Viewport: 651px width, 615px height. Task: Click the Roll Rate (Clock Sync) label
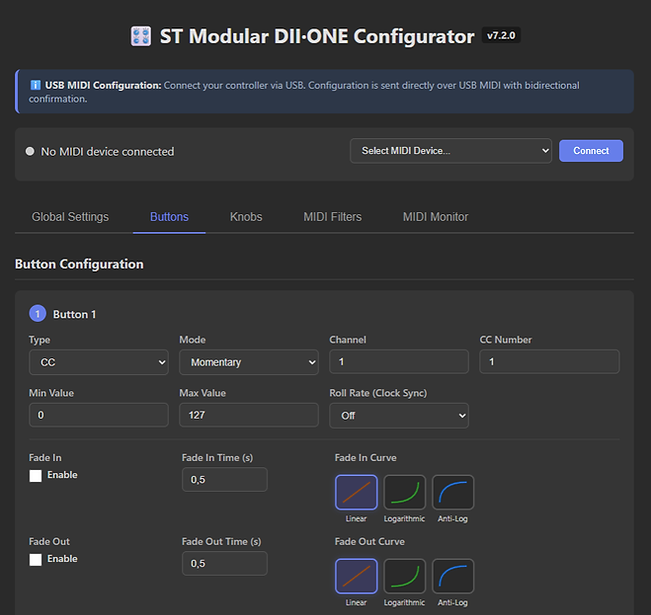point(378,393)
